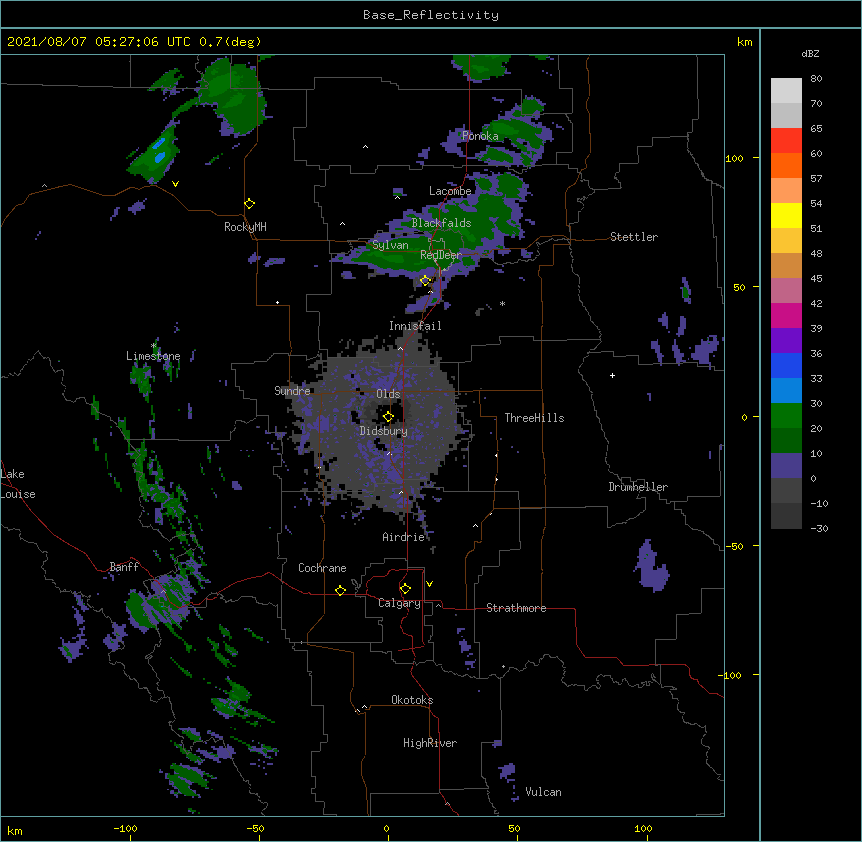This screenshot has height=842, width=862.
Task: Click the Strathmore town label
Action: [516, 608]
